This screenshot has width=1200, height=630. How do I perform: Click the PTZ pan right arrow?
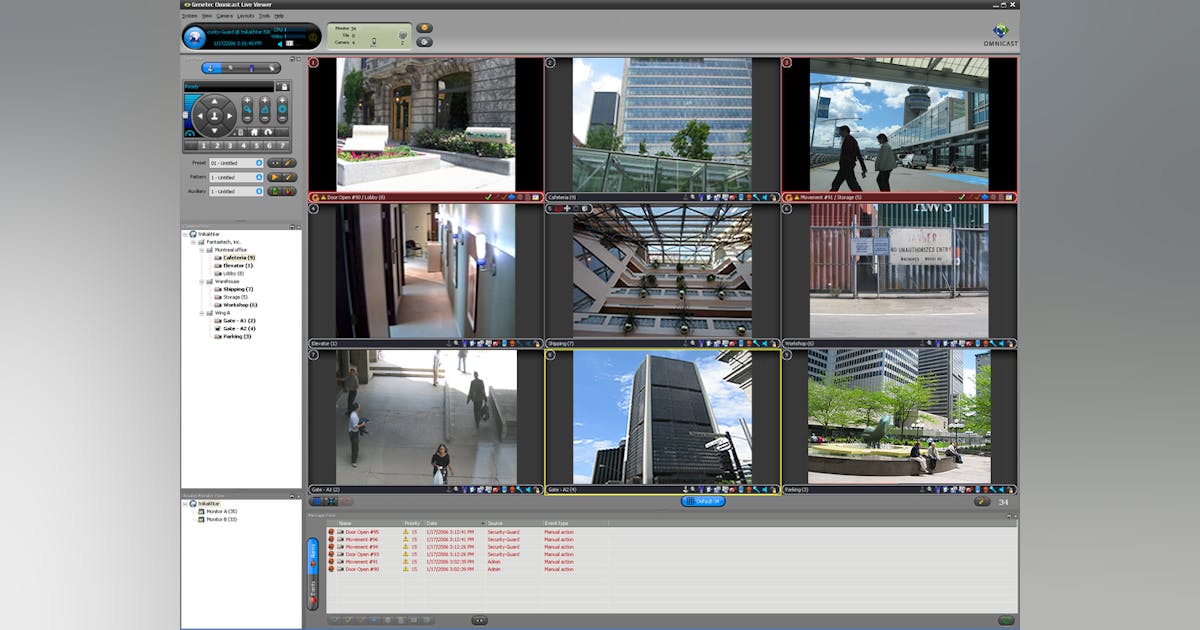(x=230, y=116)
